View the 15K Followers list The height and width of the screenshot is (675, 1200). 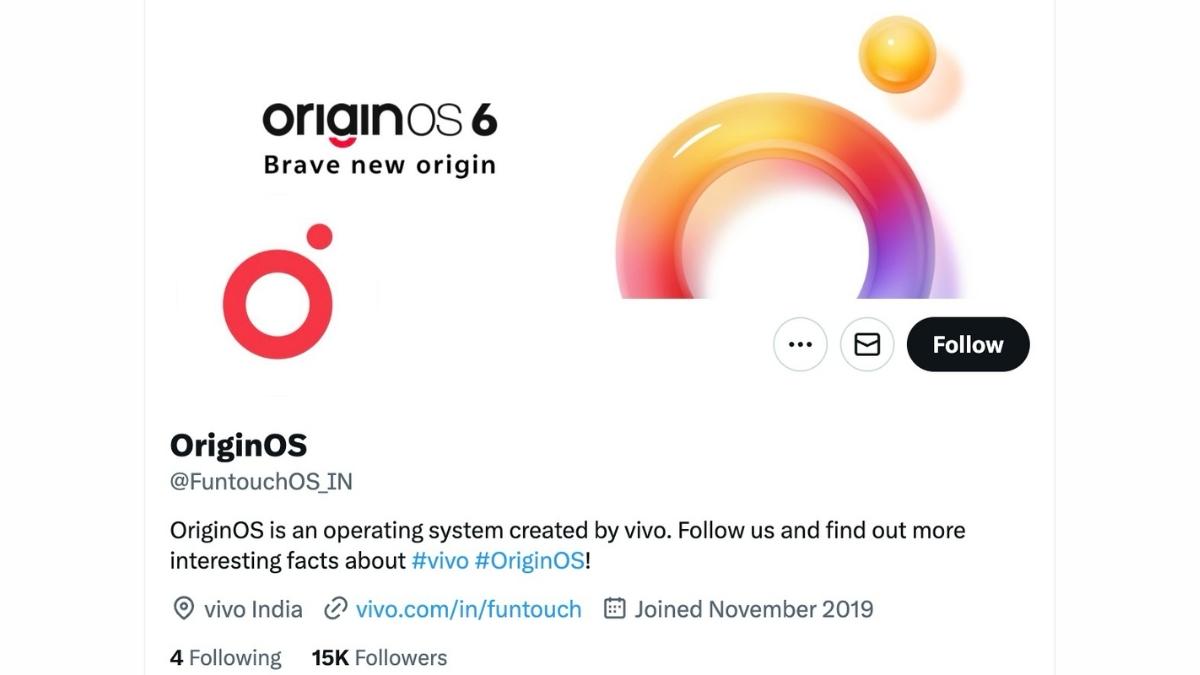377,657
